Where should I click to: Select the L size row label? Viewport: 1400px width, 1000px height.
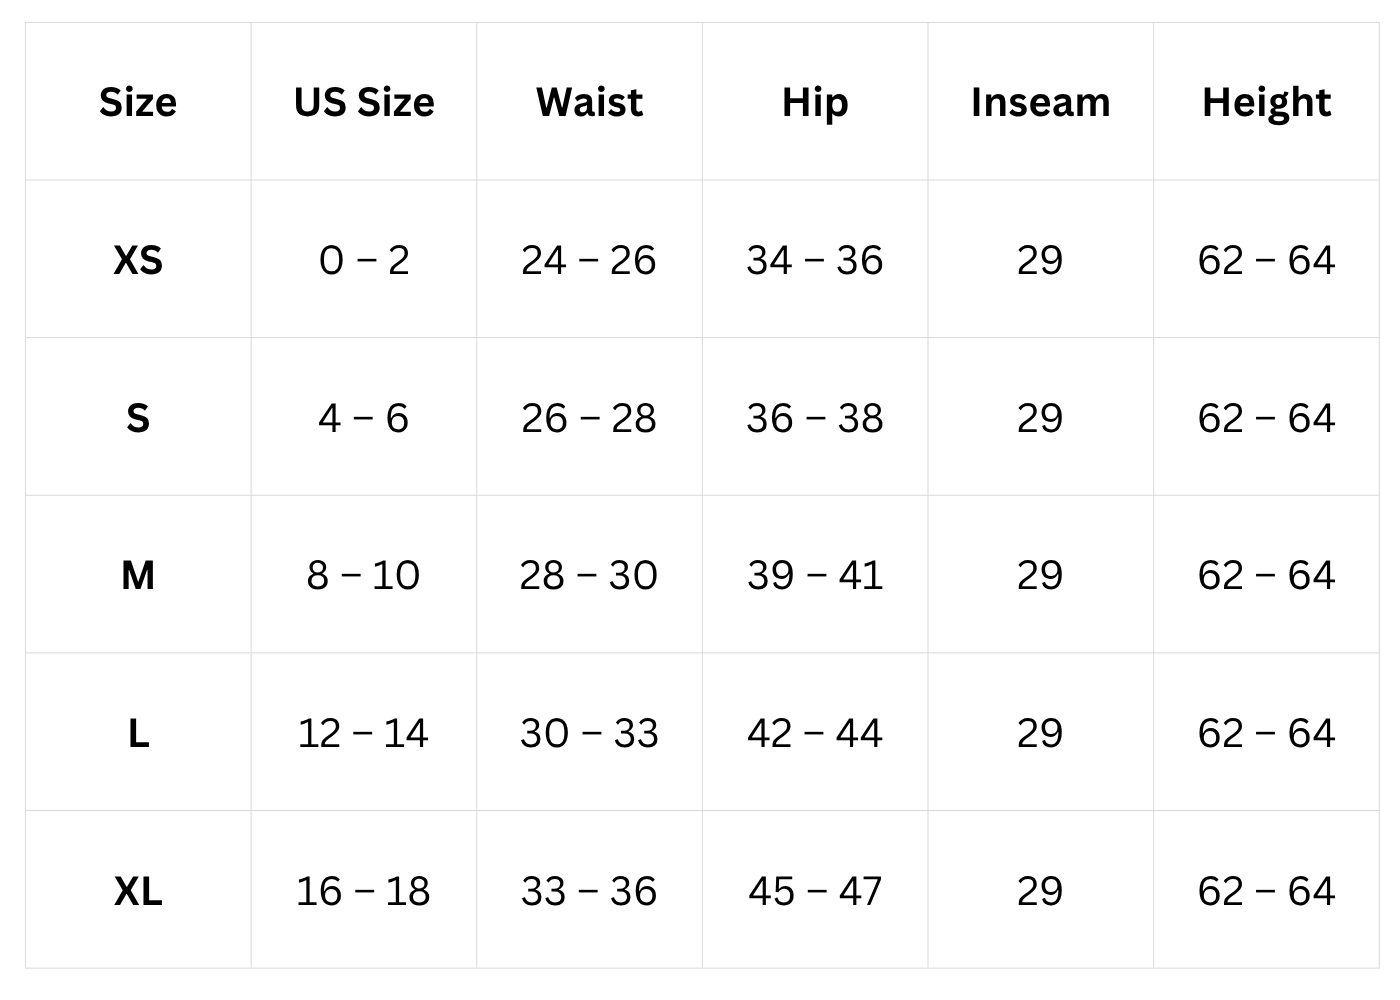[x=138, y=733]
